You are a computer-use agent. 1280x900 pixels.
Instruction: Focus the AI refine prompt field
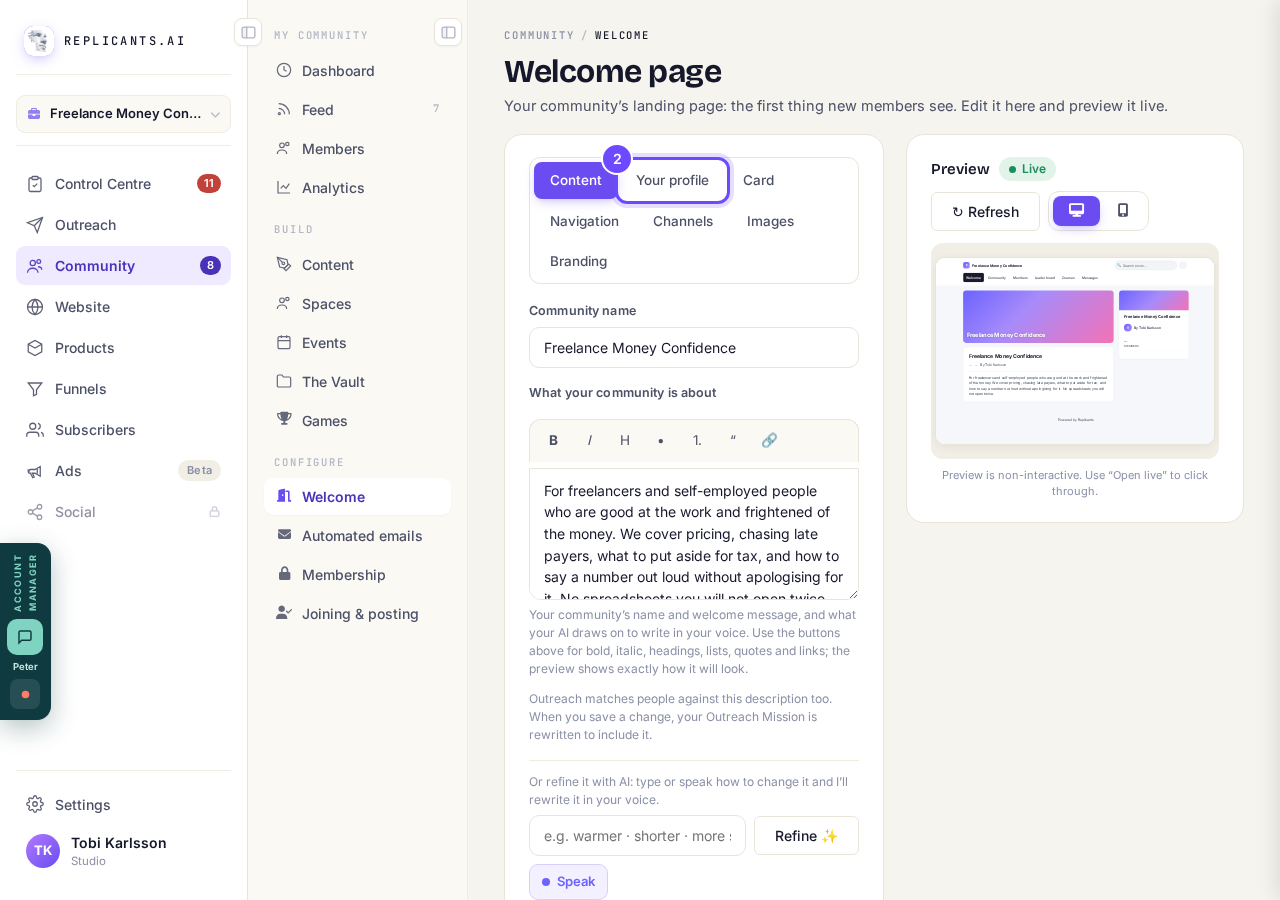point(637,836)
